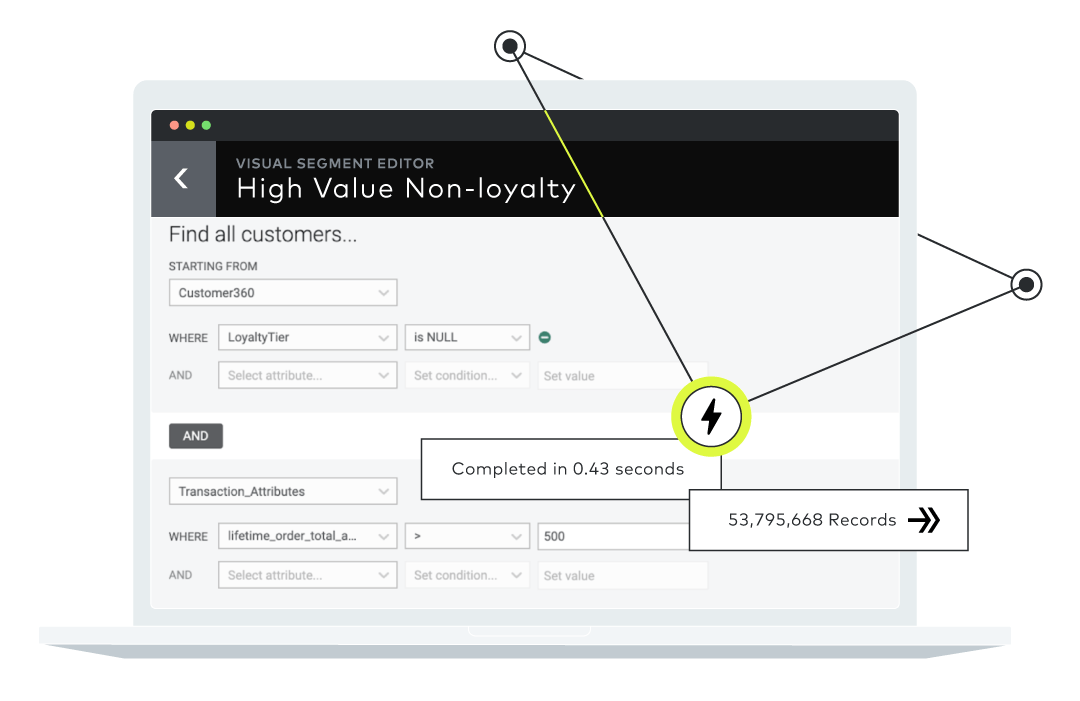
Task: Expand the Transaction_Attributes dropdown
Action: [283, 492]
